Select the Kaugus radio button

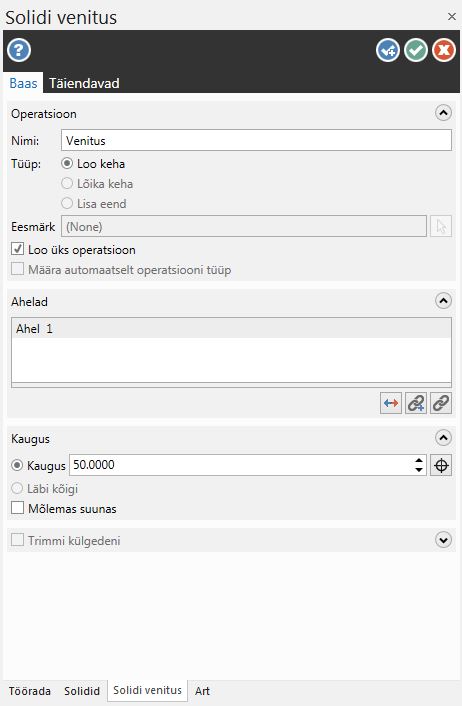click(x=17, y=465)
